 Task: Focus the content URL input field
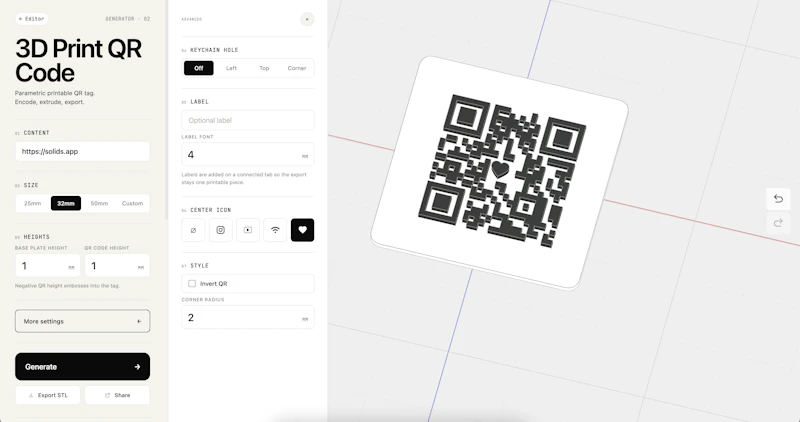coord(83,152)
